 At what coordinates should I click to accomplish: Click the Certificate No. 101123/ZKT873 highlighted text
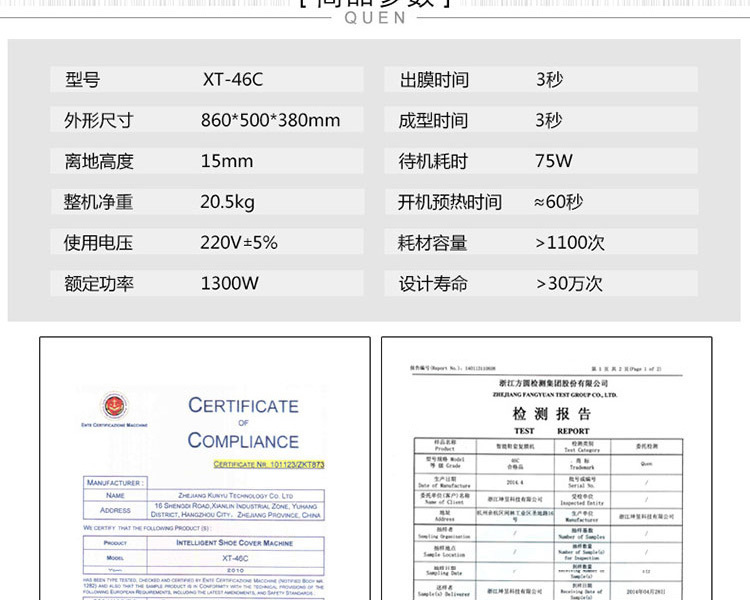pos(269,465)
